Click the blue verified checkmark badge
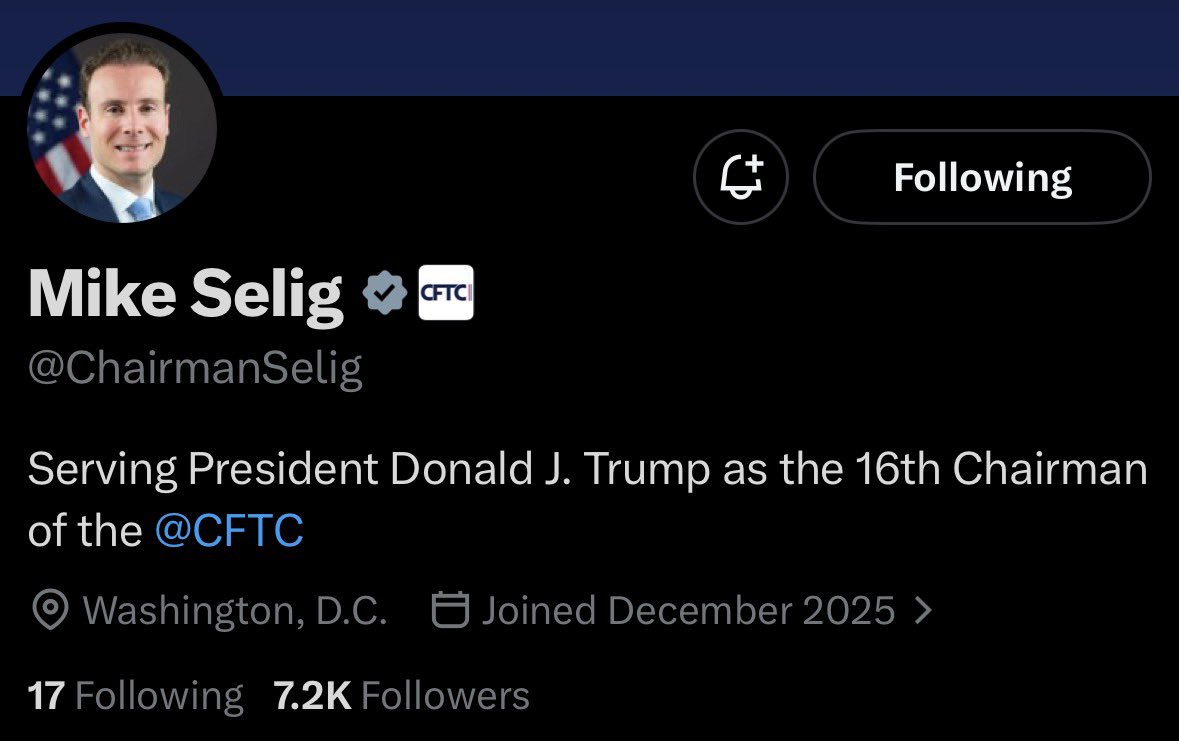The width and height of the screenshot is (1179, 741). (x=384, y=292)
